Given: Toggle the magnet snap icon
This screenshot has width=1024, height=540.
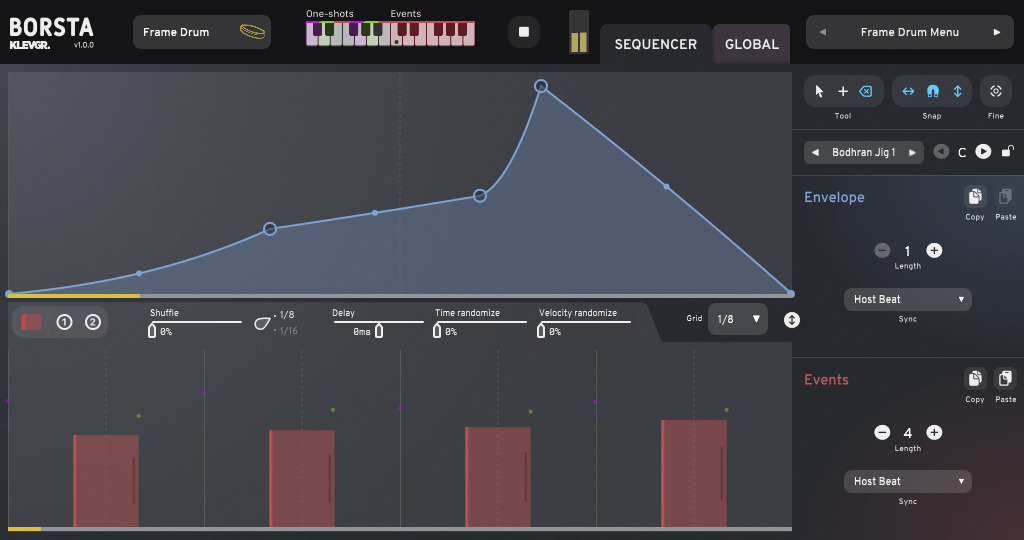Looking at the screenshot, I should point(933,91).
